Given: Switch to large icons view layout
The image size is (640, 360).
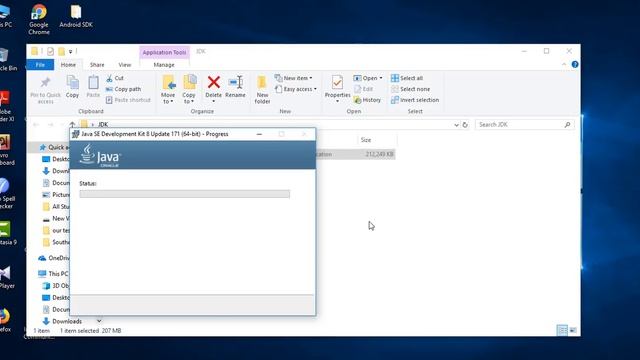Looking at the screenshot, I should click(573, 330).
